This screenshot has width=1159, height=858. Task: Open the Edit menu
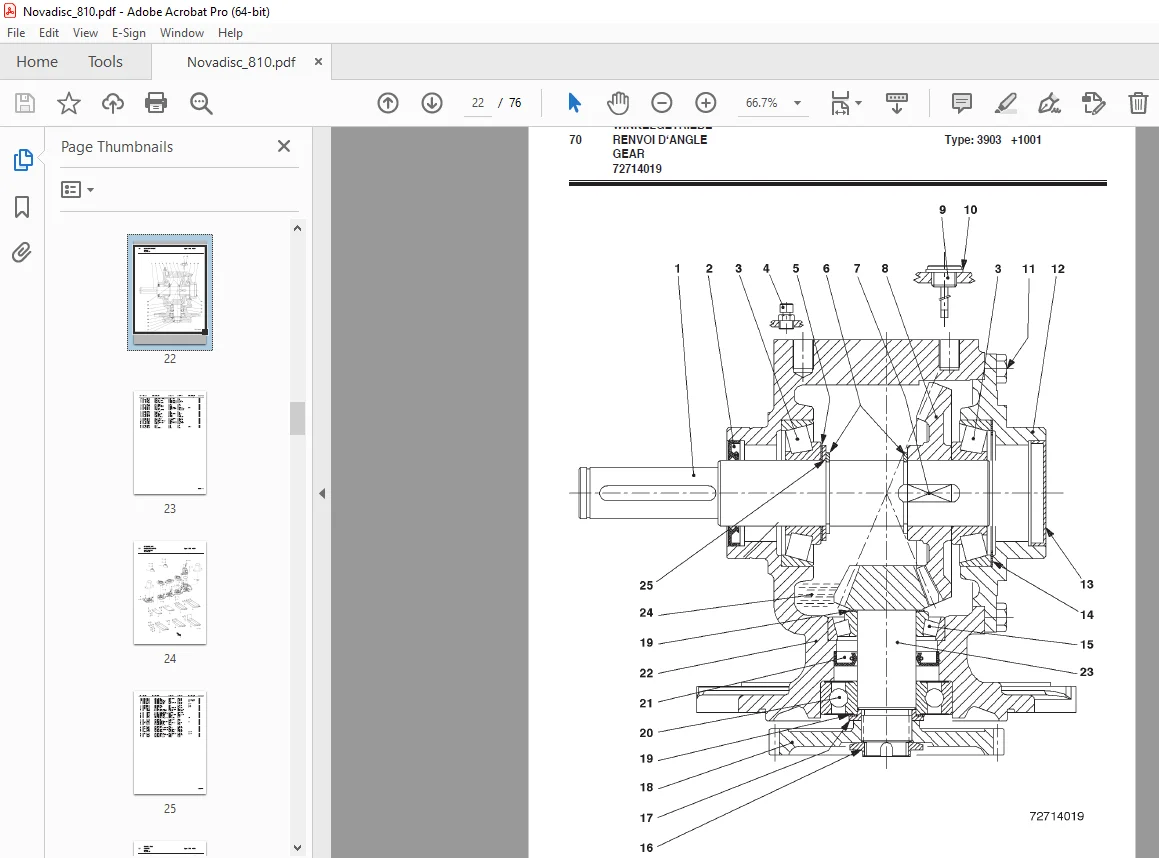(x=49, y=33)
